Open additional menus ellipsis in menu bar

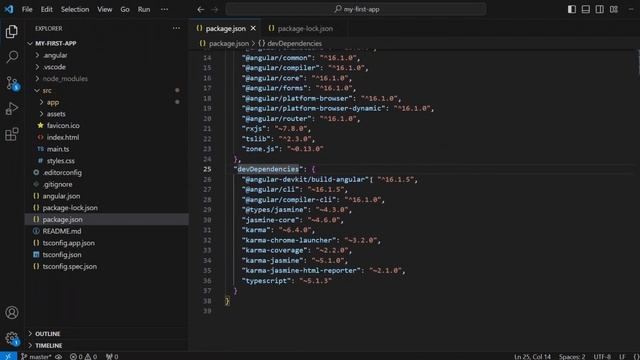[x=164, y=9]
